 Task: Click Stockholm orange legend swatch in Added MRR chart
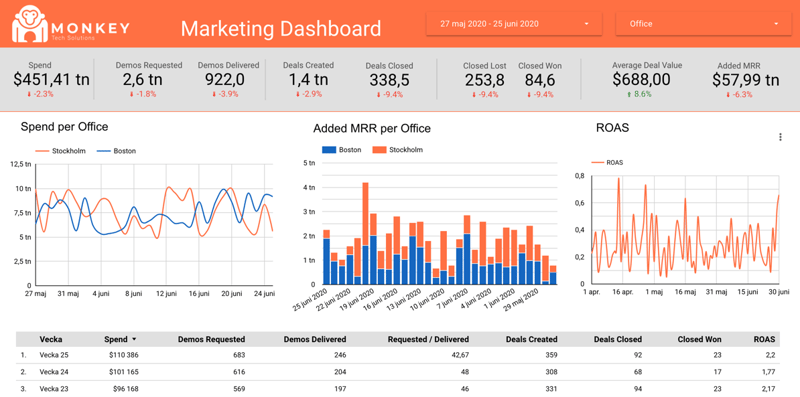point(379,150)
